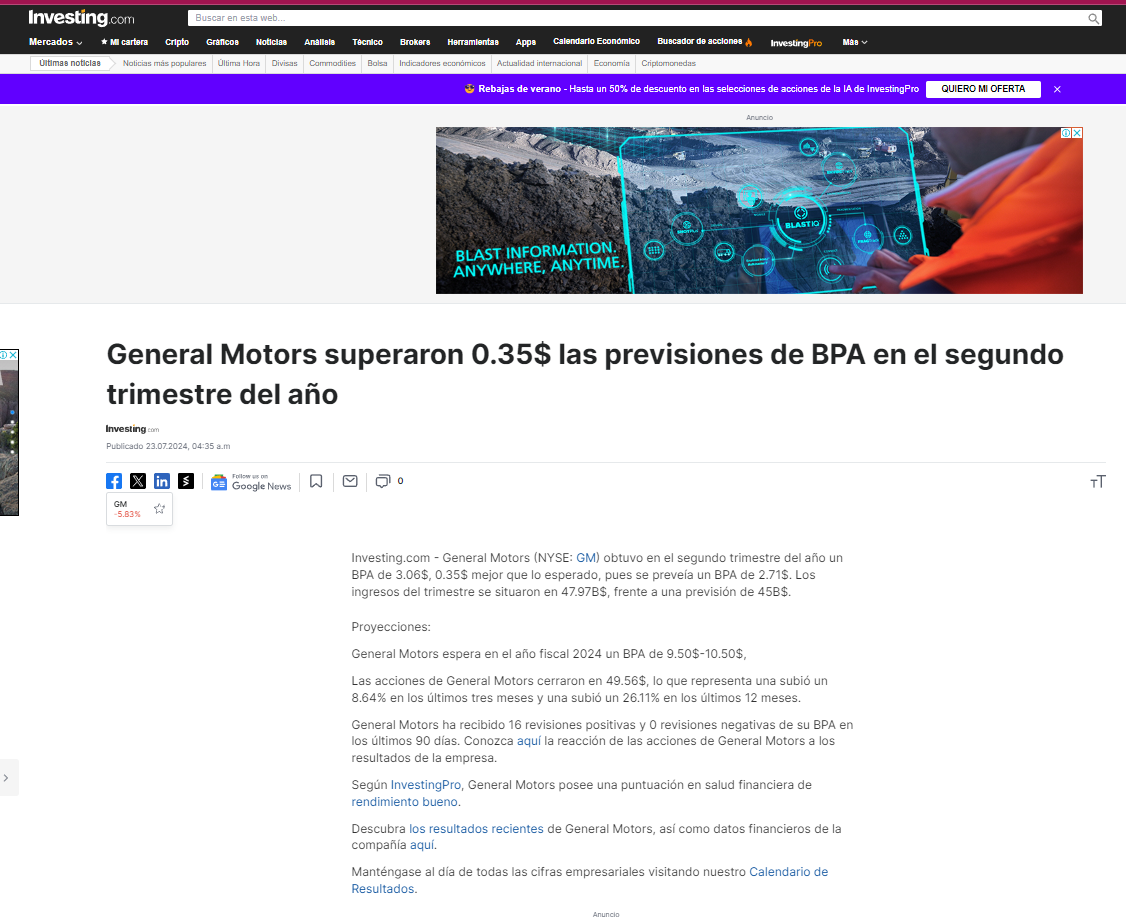Click 'aquí' link after compañía
Screen dimensions: 1126x924
point(422,845)
